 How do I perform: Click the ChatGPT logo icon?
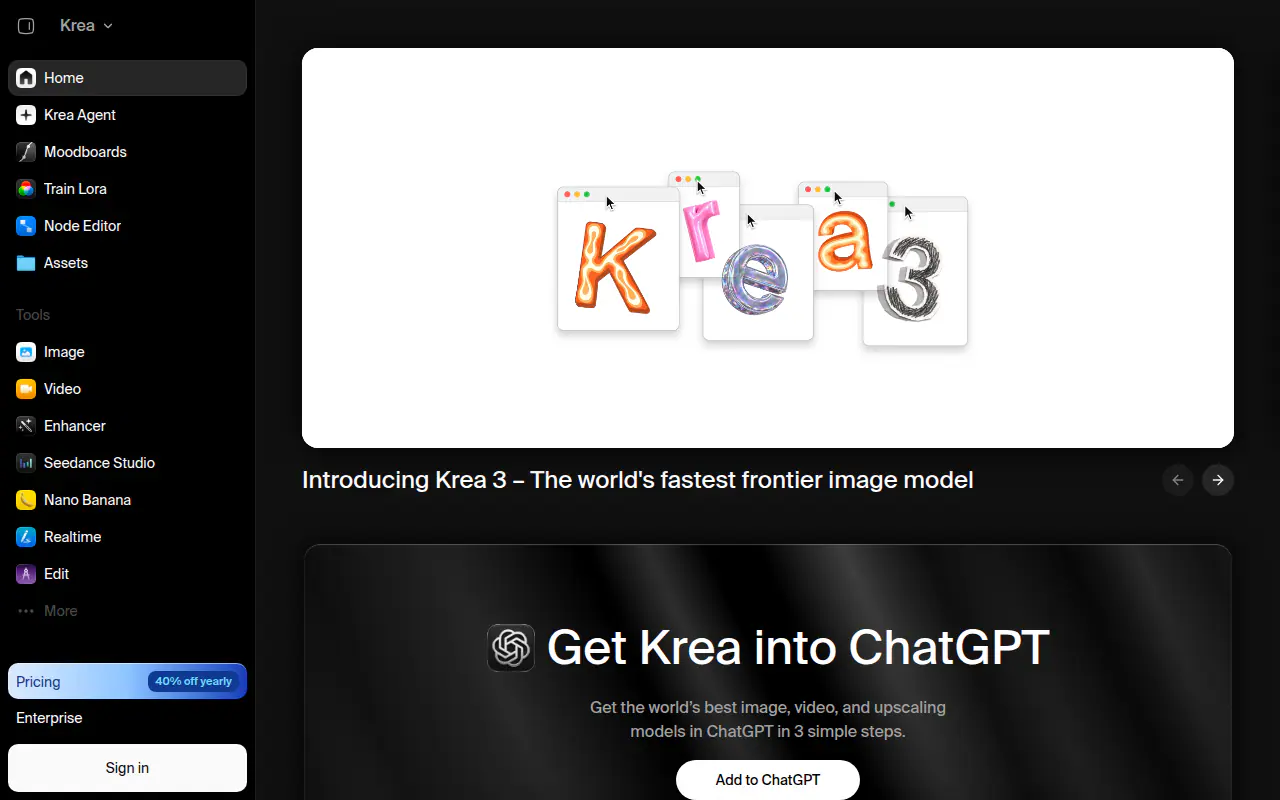click(x=511, y=648)
